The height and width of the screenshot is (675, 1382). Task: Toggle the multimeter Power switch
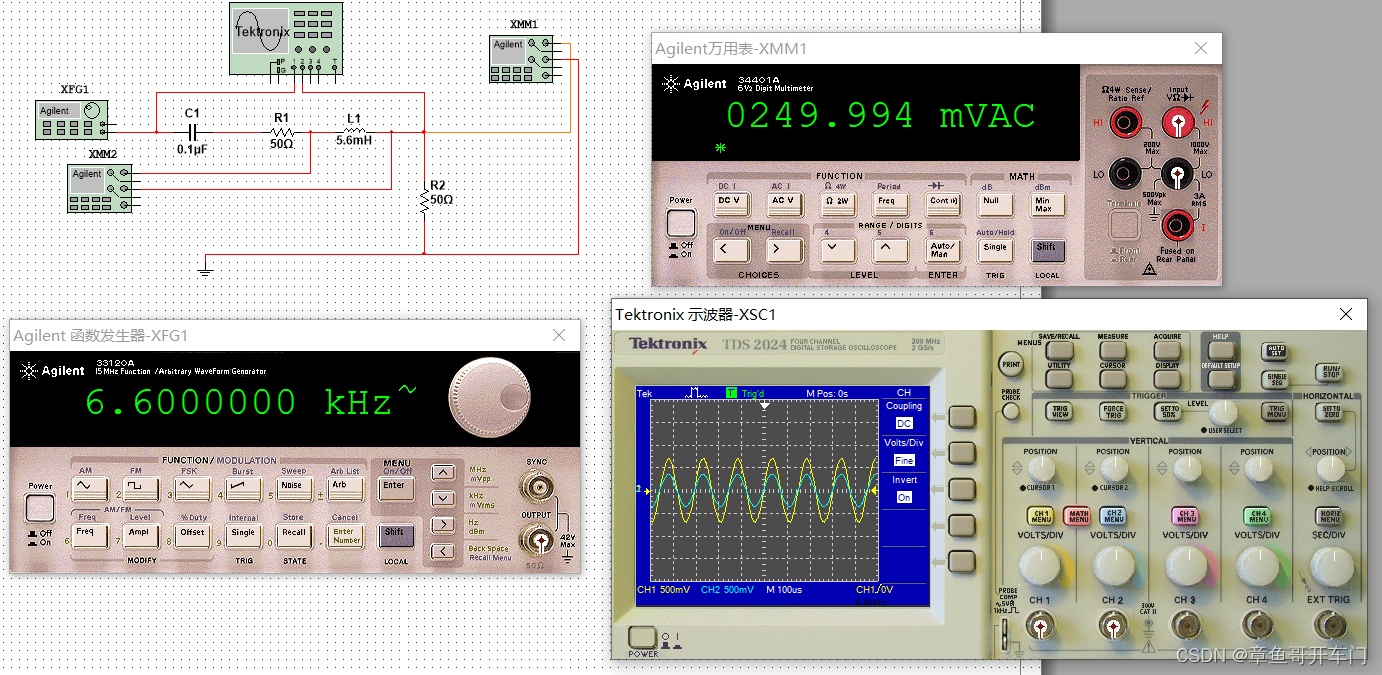click(x=681, y=223)
